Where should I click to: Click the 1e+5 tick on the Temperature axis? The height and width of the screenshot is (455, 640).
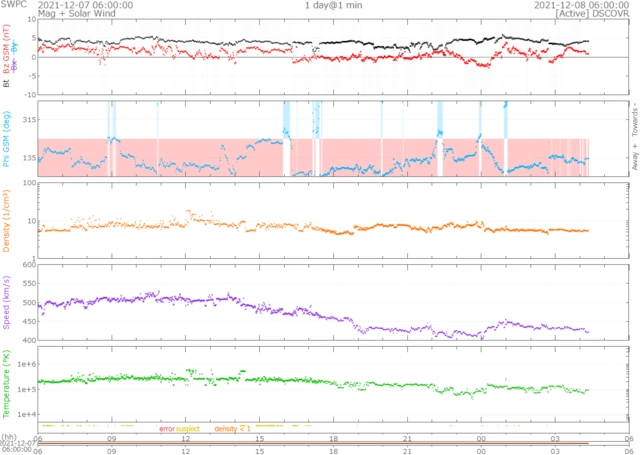pos(27,390)
